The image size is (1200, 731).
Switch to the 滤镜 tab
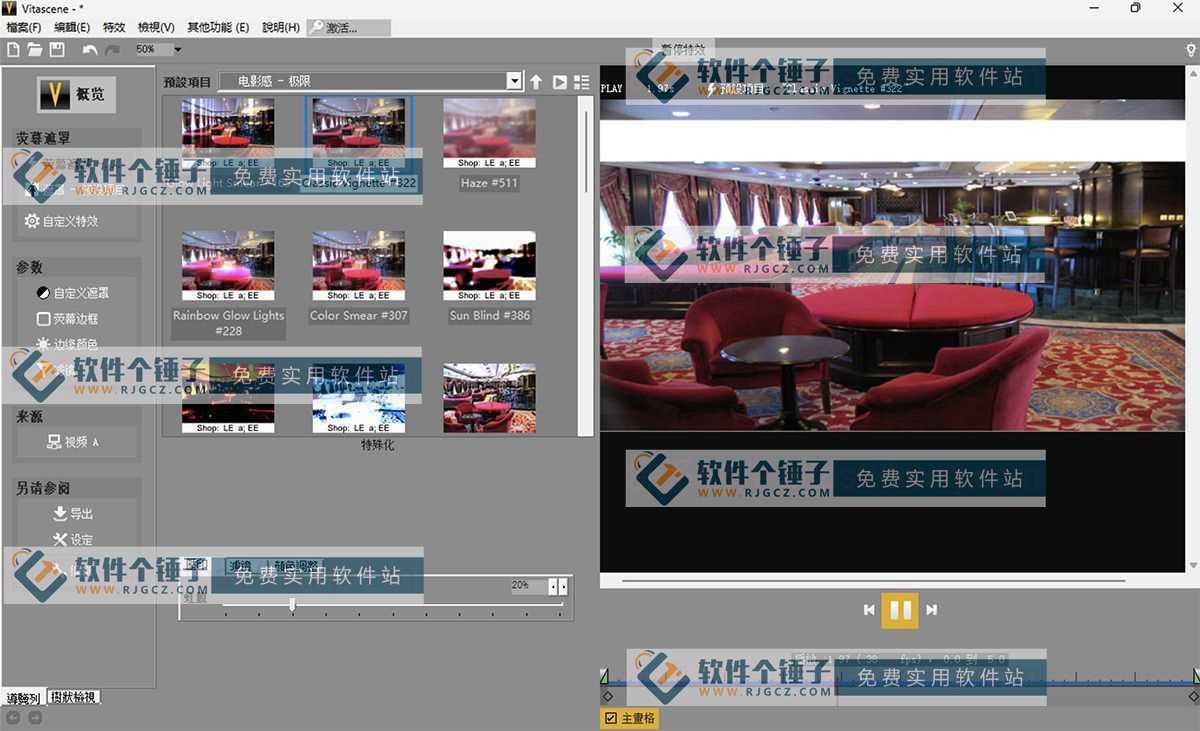(x=240, y=565)
